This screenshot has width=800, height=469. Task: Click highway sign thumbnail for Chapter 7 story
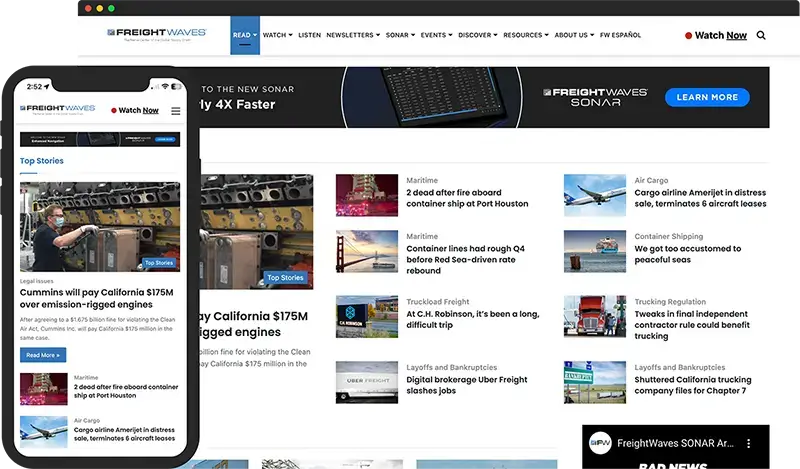pos(595,382)
